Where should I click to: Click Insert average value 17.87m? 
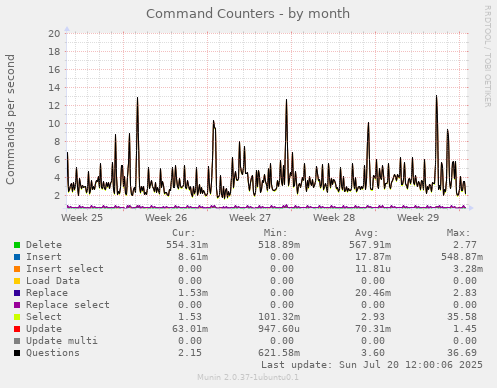coord(373,257)
